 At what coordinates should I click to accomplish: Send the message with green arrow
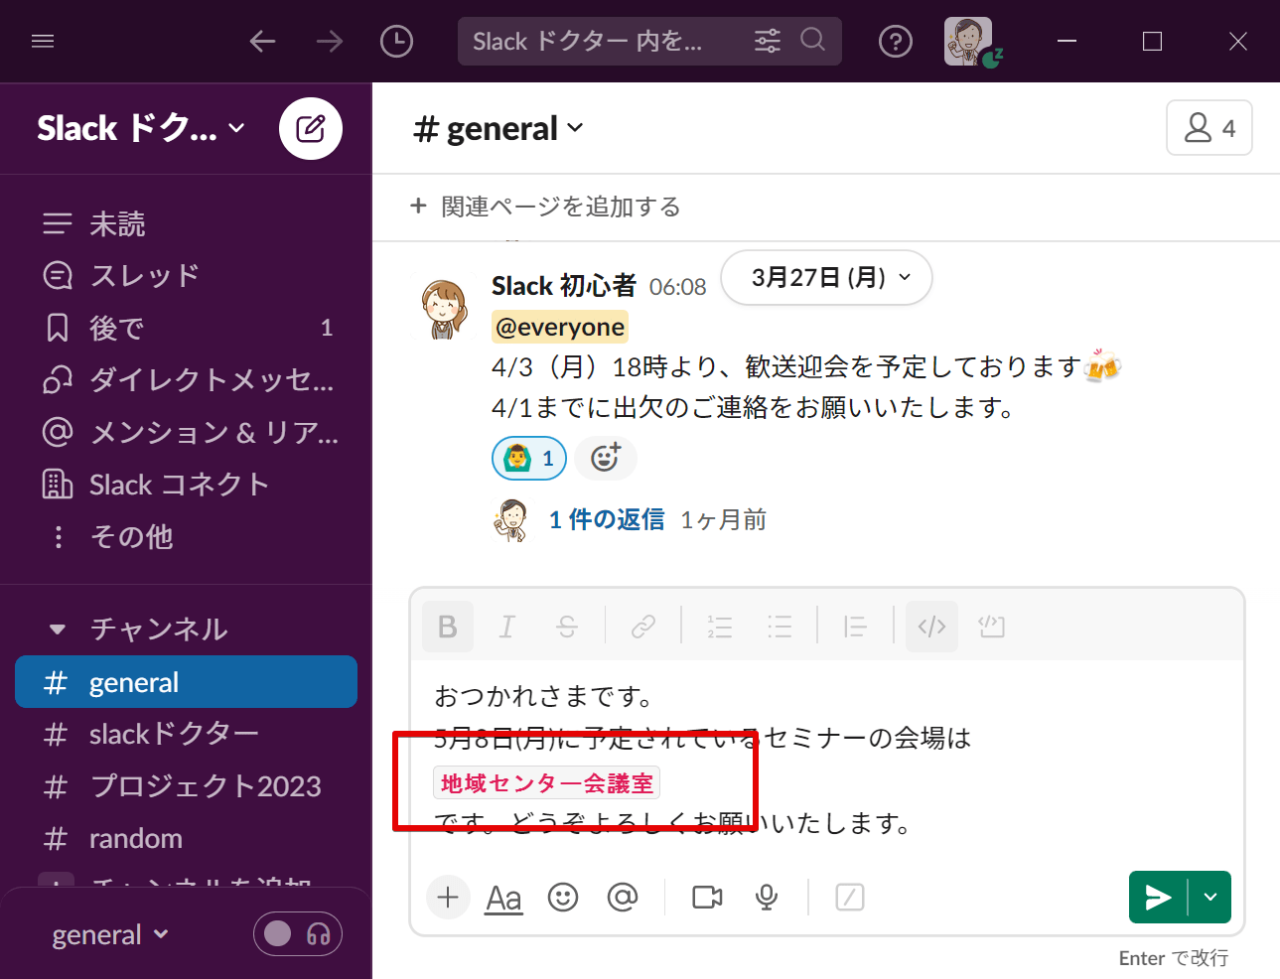tap(1158, 897)
